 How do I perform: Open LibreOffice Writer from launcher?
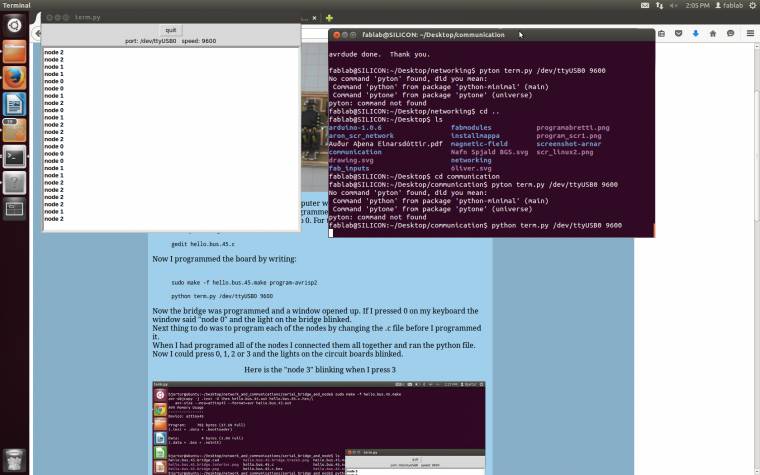14,104
